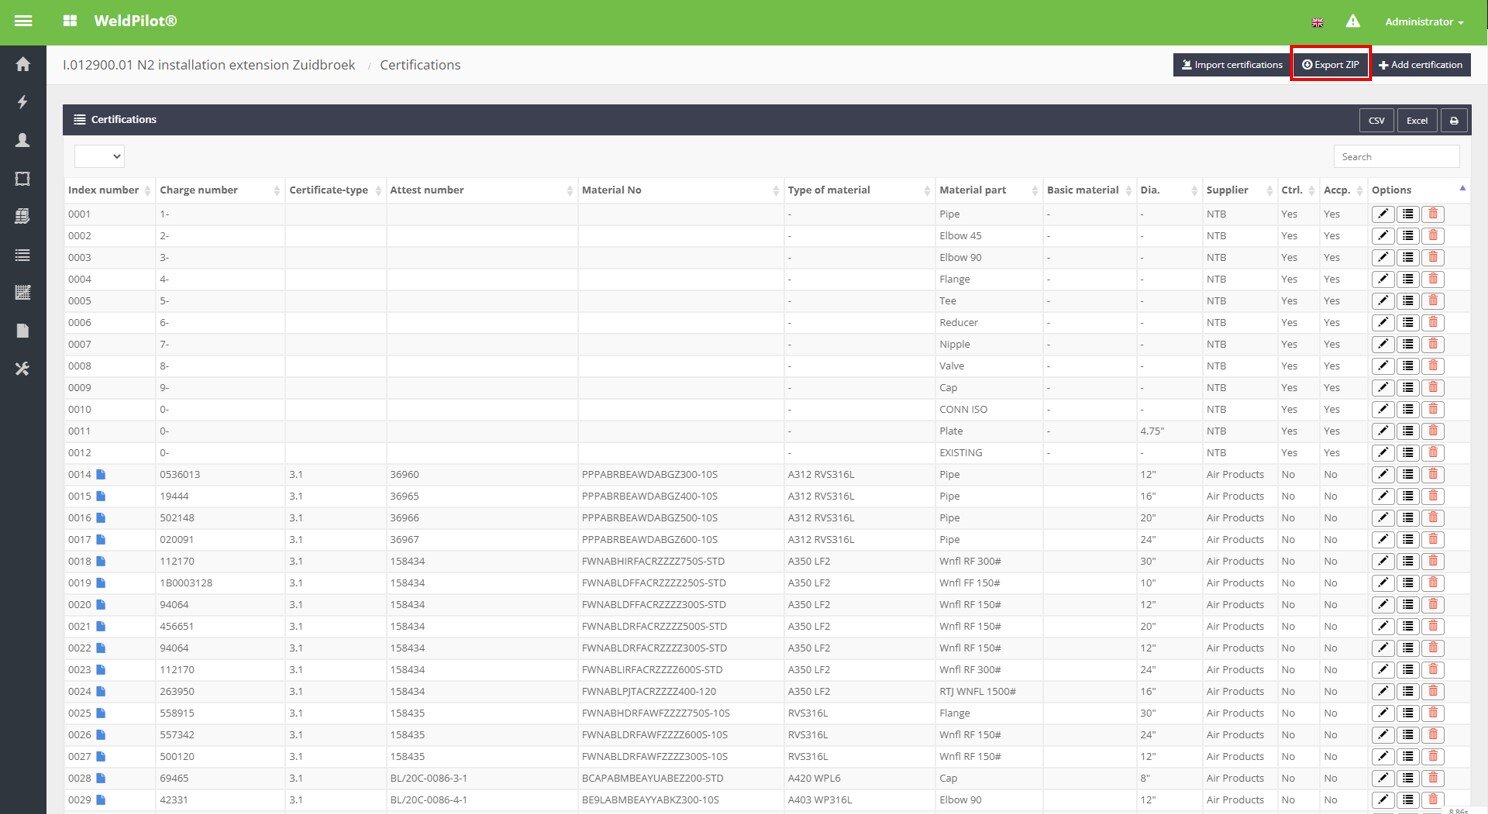Click the print icon in Certifications header
The height and width of the screenshot is (814, 1488).
coord(1453,120)
